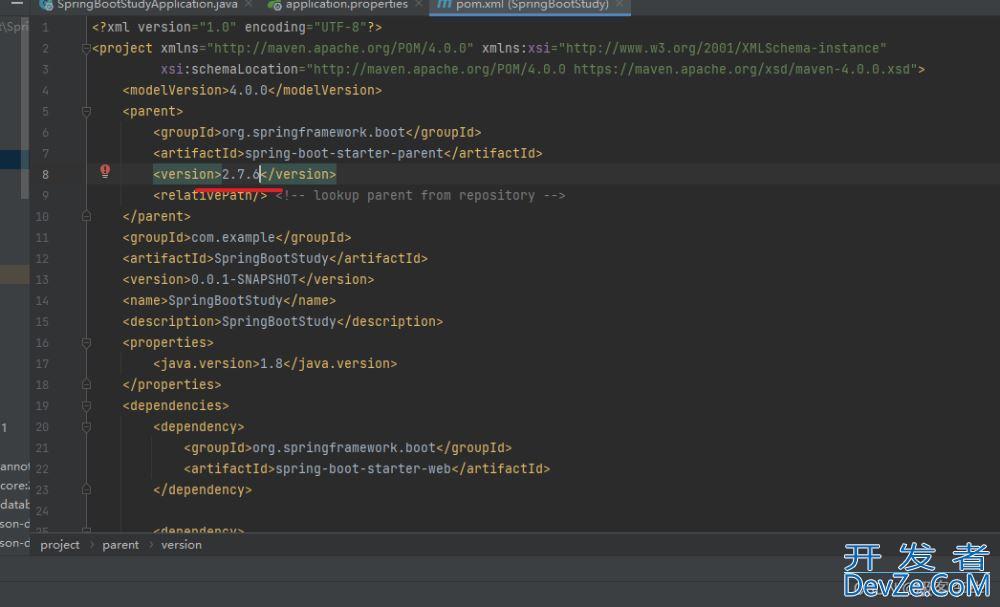Collapse the dependencies block at line 19

point(87,405)
